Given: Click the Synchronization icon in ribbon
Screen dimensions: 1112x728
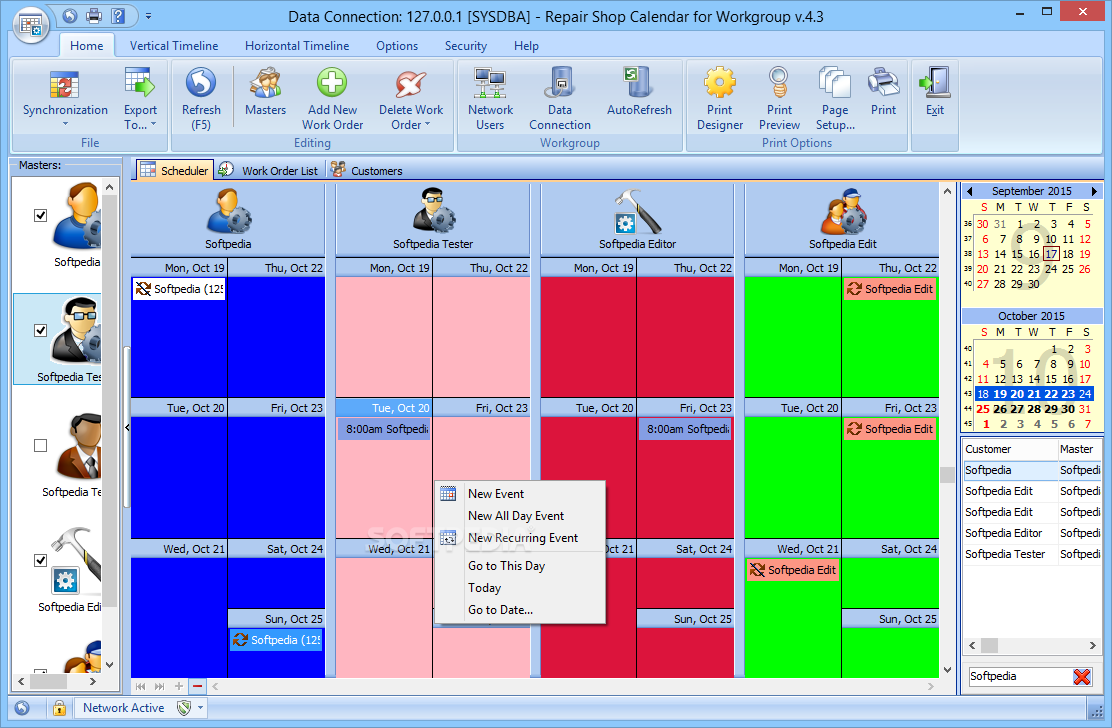Looking at the screenshot, I should (65, 84).
